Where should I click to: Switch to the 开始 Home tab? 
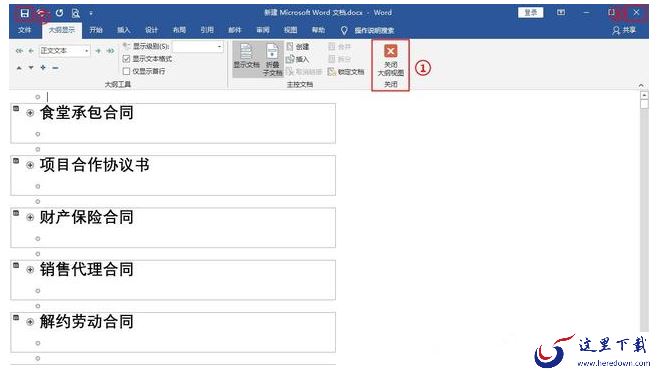[x=96, y=30]
